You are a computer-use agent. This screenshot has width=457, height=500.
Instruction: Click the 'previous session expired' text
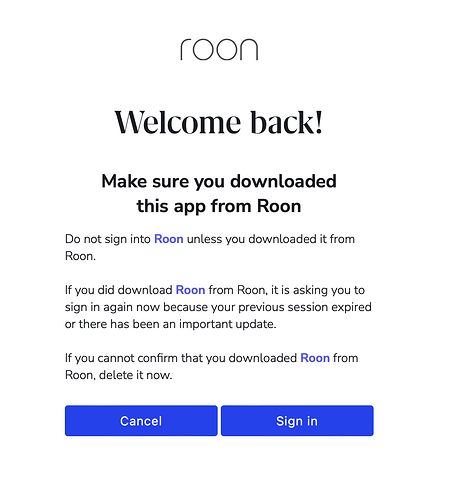(305, 307)
